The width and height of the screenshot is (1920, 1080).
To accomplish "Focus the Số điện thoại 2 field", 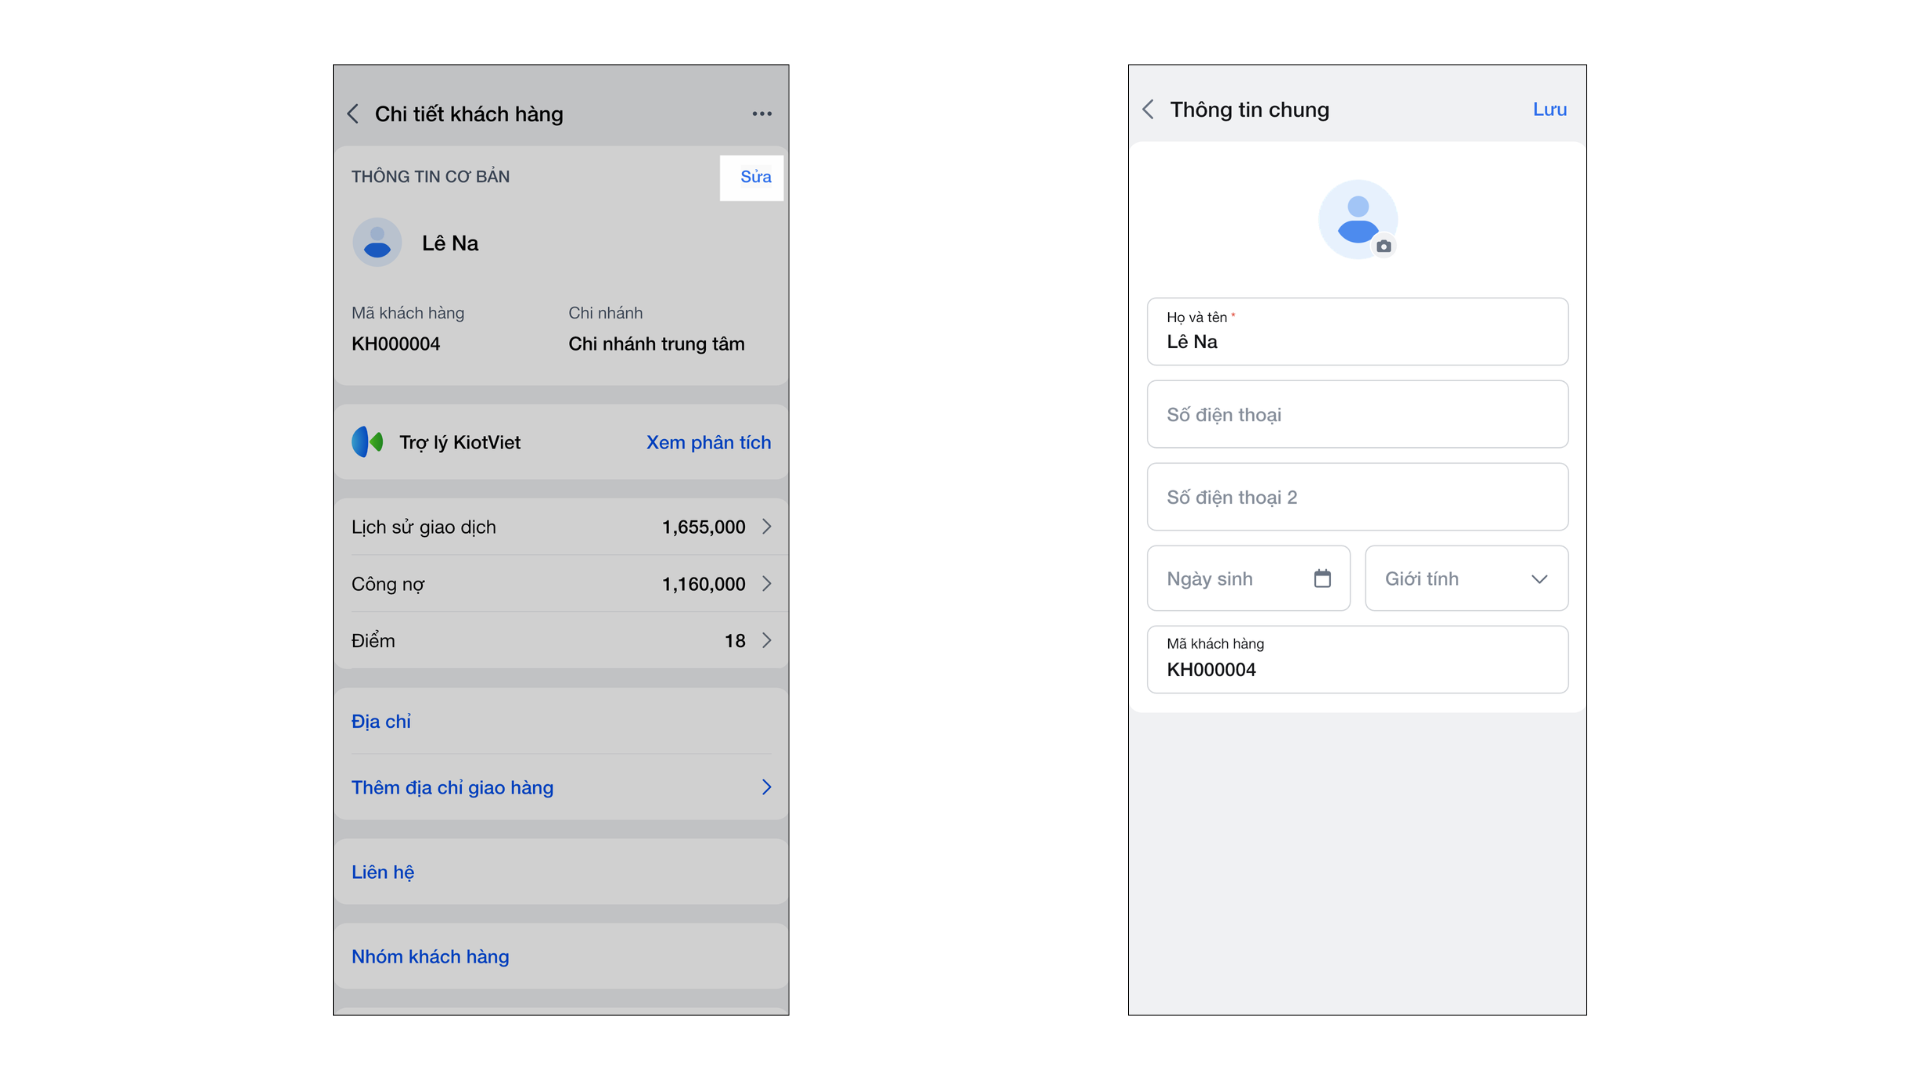I will pyautogui.click(x=1357, y=497).
